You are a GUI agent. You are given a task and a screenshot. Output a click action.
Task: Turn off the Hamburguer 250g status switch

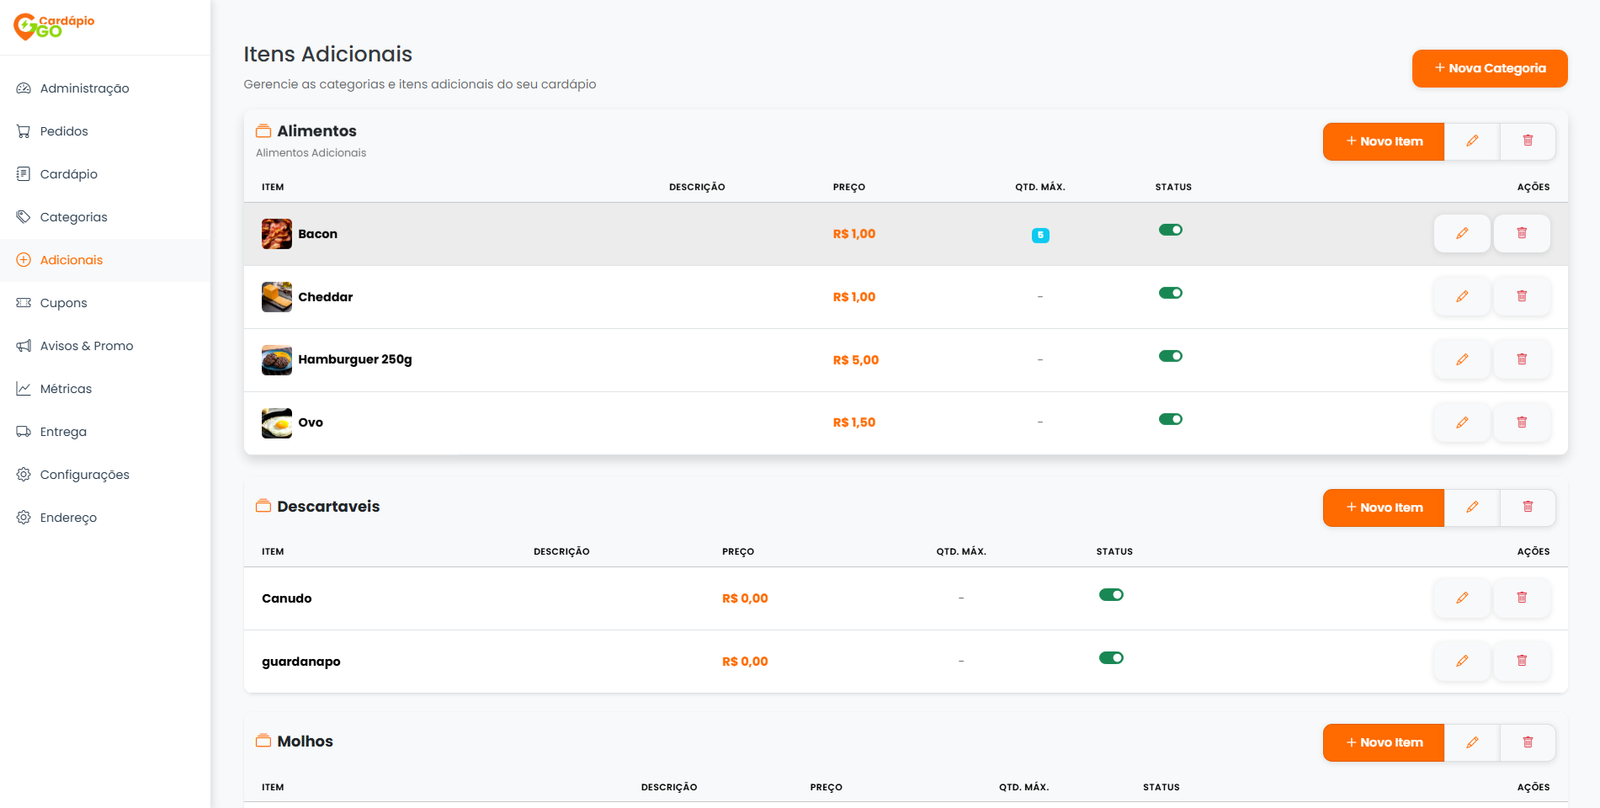(x=1170, y=356)
